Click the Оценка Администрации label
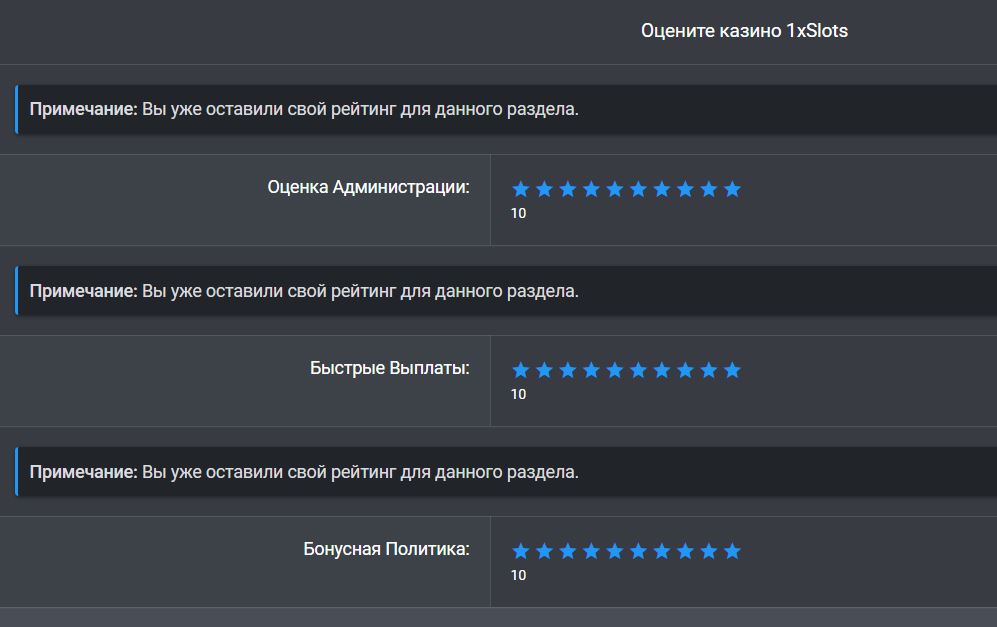The height and width of the screenshot is (627, 997). 368,187
